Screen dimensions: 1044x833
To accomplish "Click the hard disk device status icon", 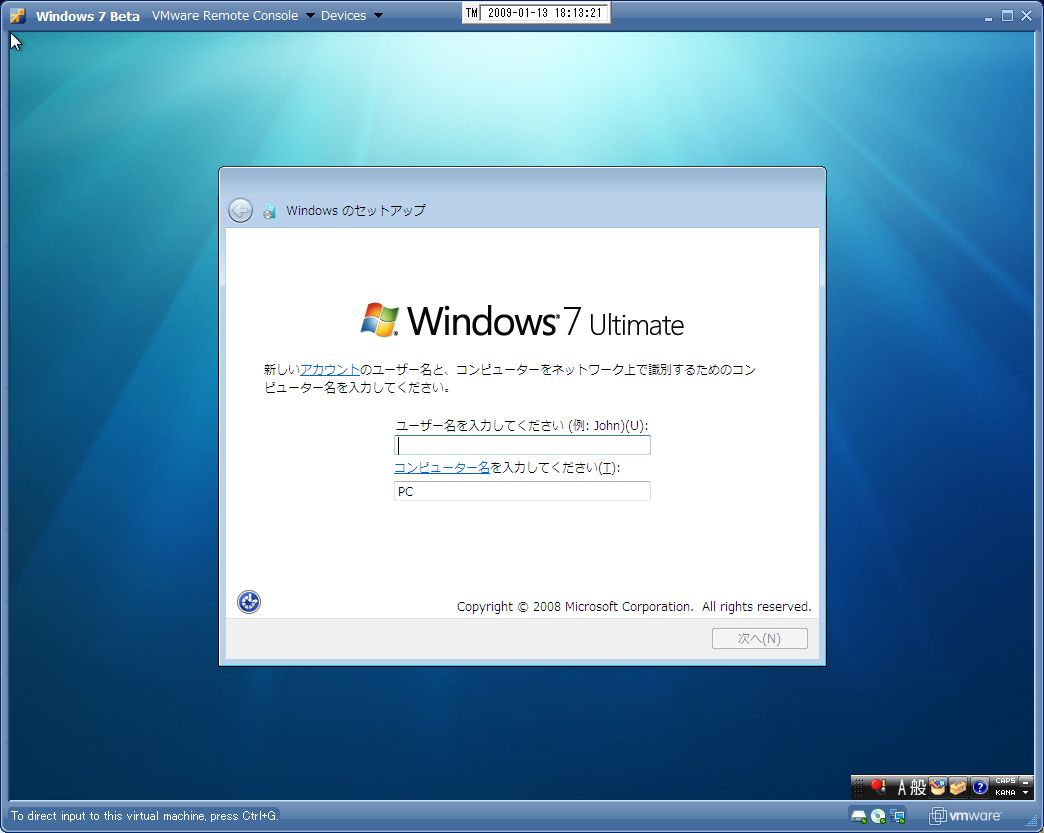I will coord(859,816).
